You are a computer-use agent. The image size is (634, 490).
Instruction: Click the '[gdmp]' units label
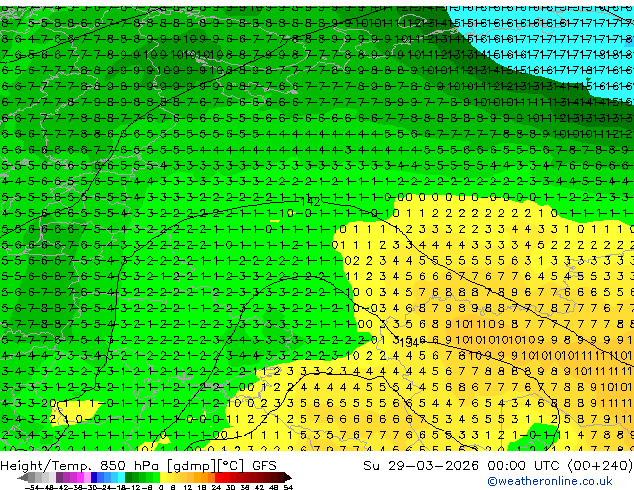[189, 466]
